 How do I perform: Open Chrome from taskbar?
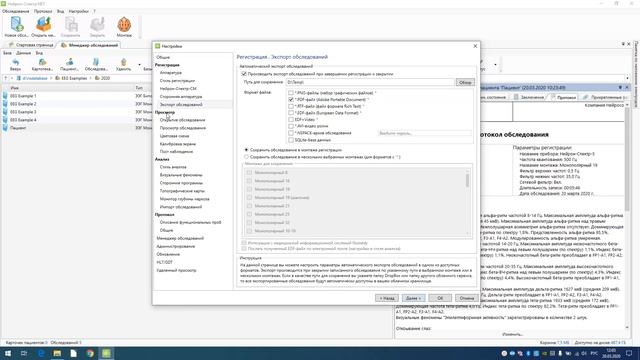pyautogui.click(x=90, y=353)
